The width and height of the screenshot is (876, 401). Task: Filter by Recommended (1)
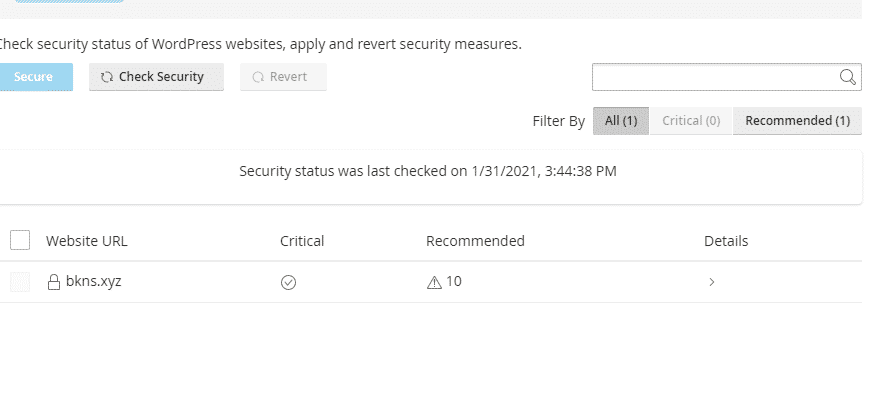click(x=797, y=121)
